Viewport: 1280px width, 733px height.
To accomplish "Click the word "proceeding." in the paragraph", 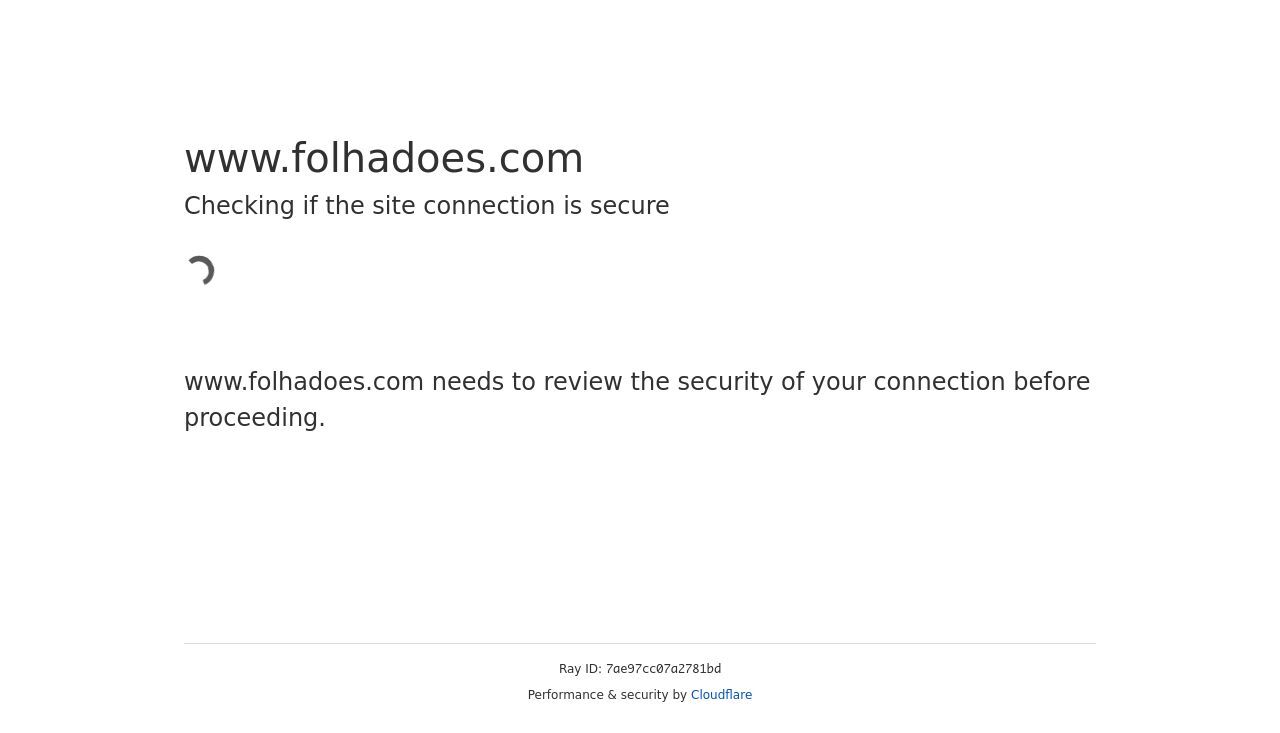I will click(254, 418).
